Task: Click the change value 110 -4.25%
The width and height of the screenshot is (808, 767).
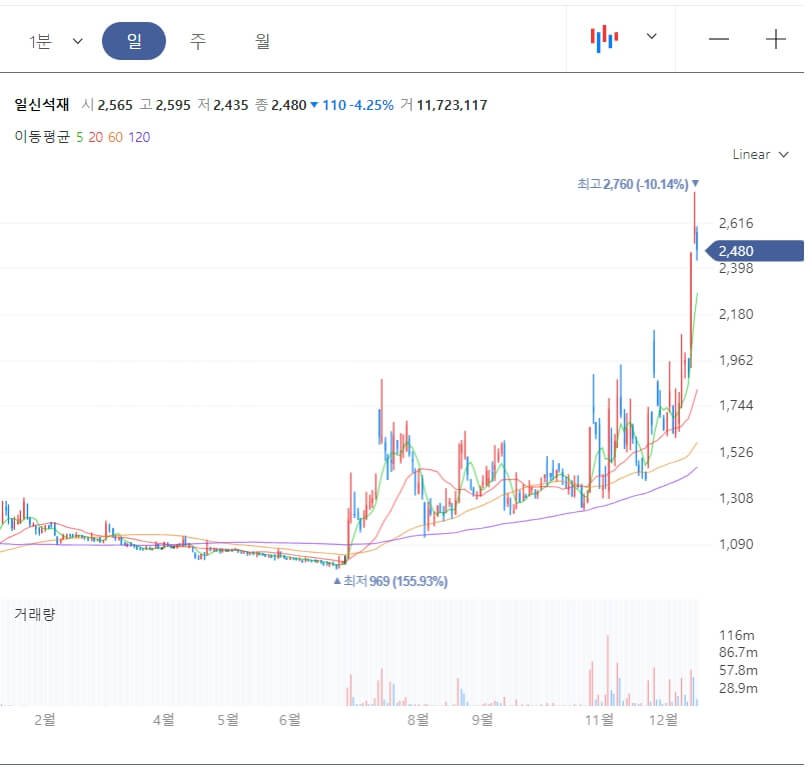Action: click(x=358, y=105)
